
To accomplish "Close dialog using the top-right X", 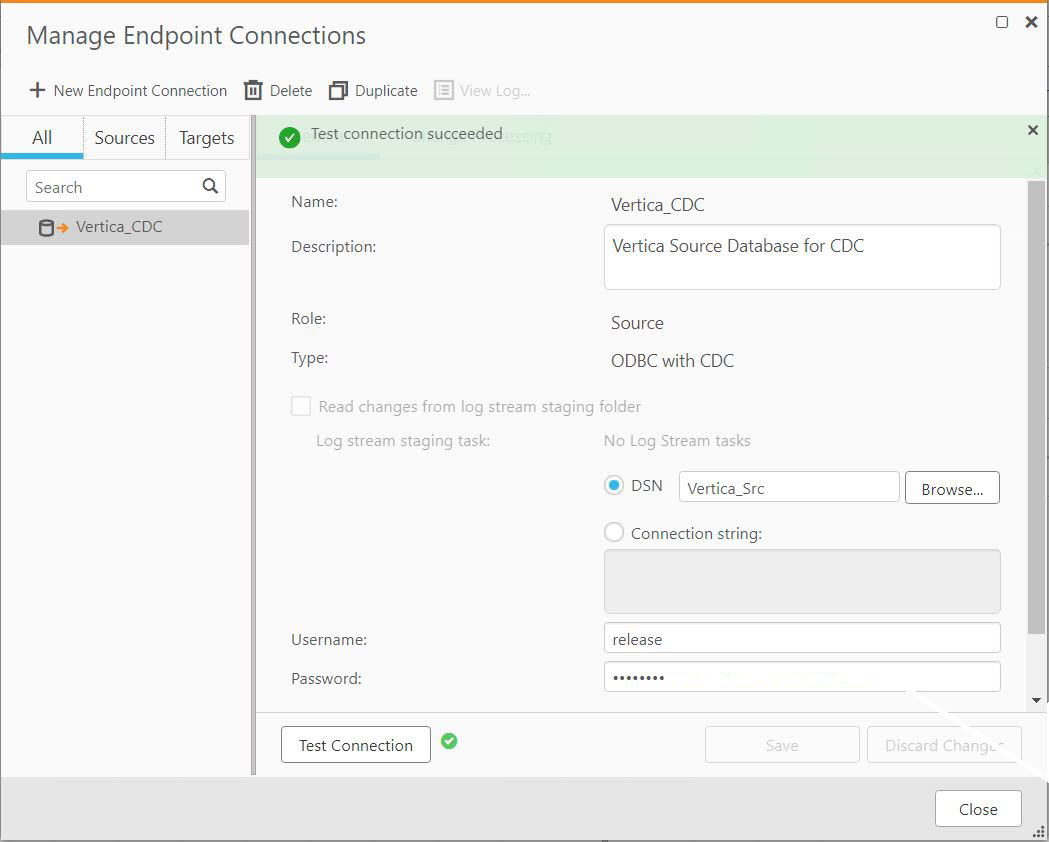I will point(1031,22).
